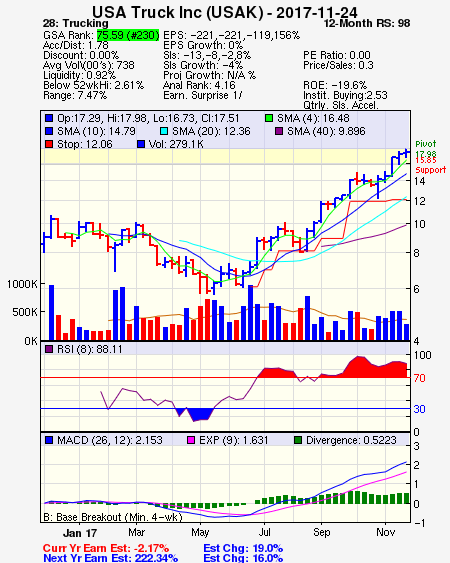The width and height of the screenshot is (450, 563).
Task: Click the red Support label
Action: point(431,169)
